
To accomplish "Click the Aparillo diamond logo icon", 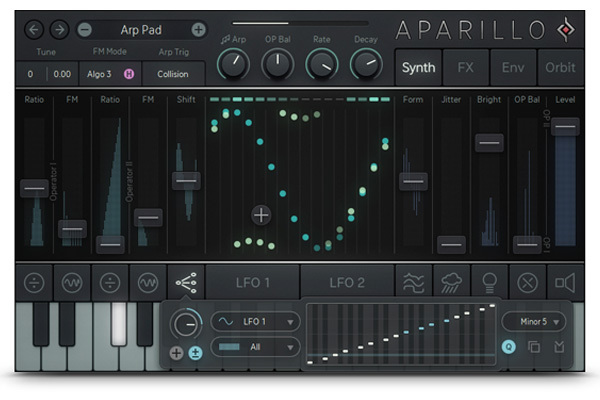I will click(566, 29).
